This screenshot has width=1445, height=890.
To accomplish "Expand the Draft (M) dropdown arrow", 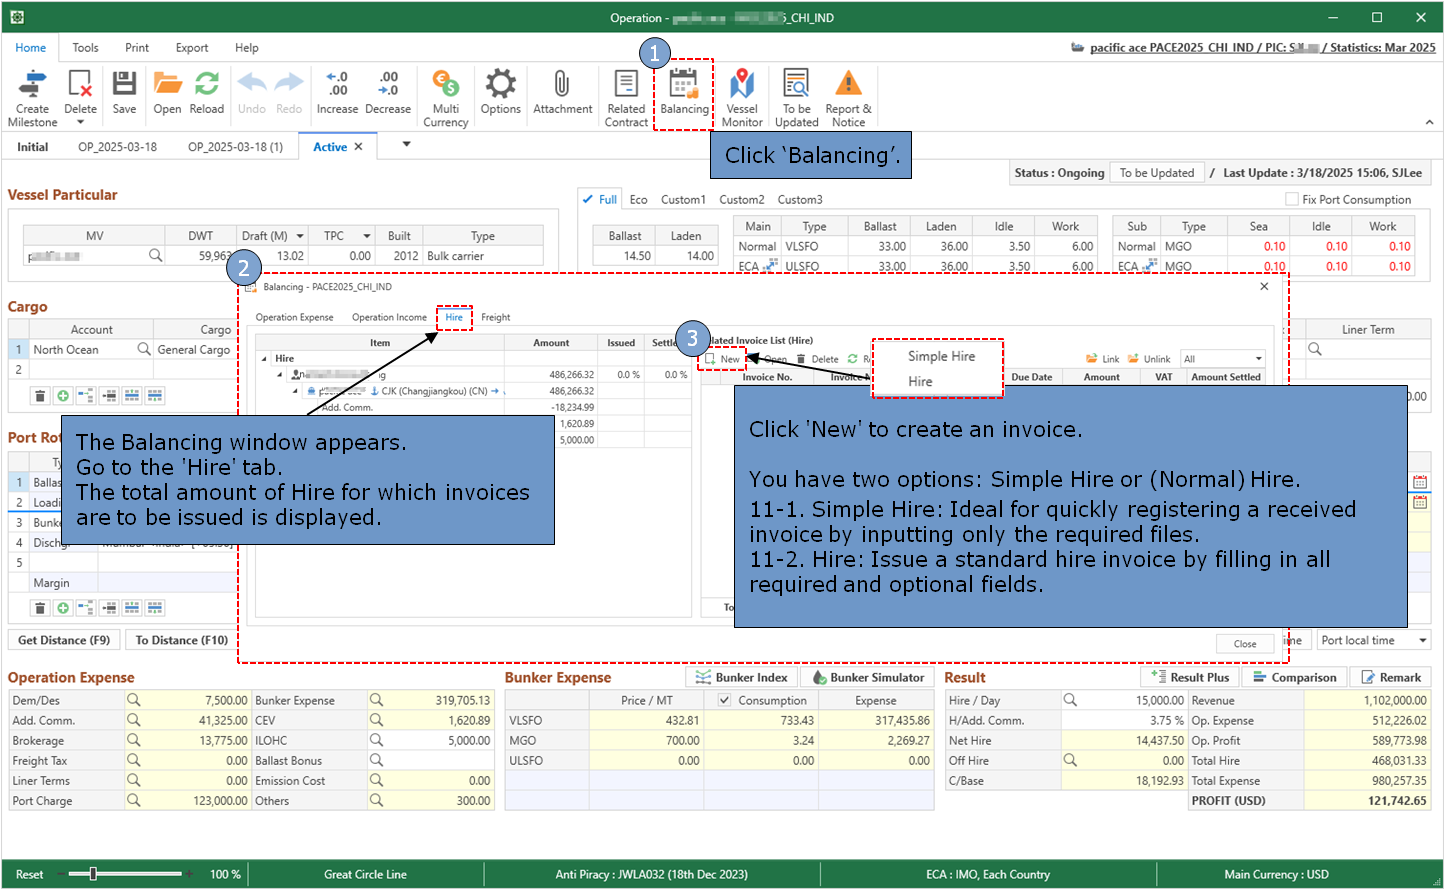I will pyautogui.click(x=300, y=236).
